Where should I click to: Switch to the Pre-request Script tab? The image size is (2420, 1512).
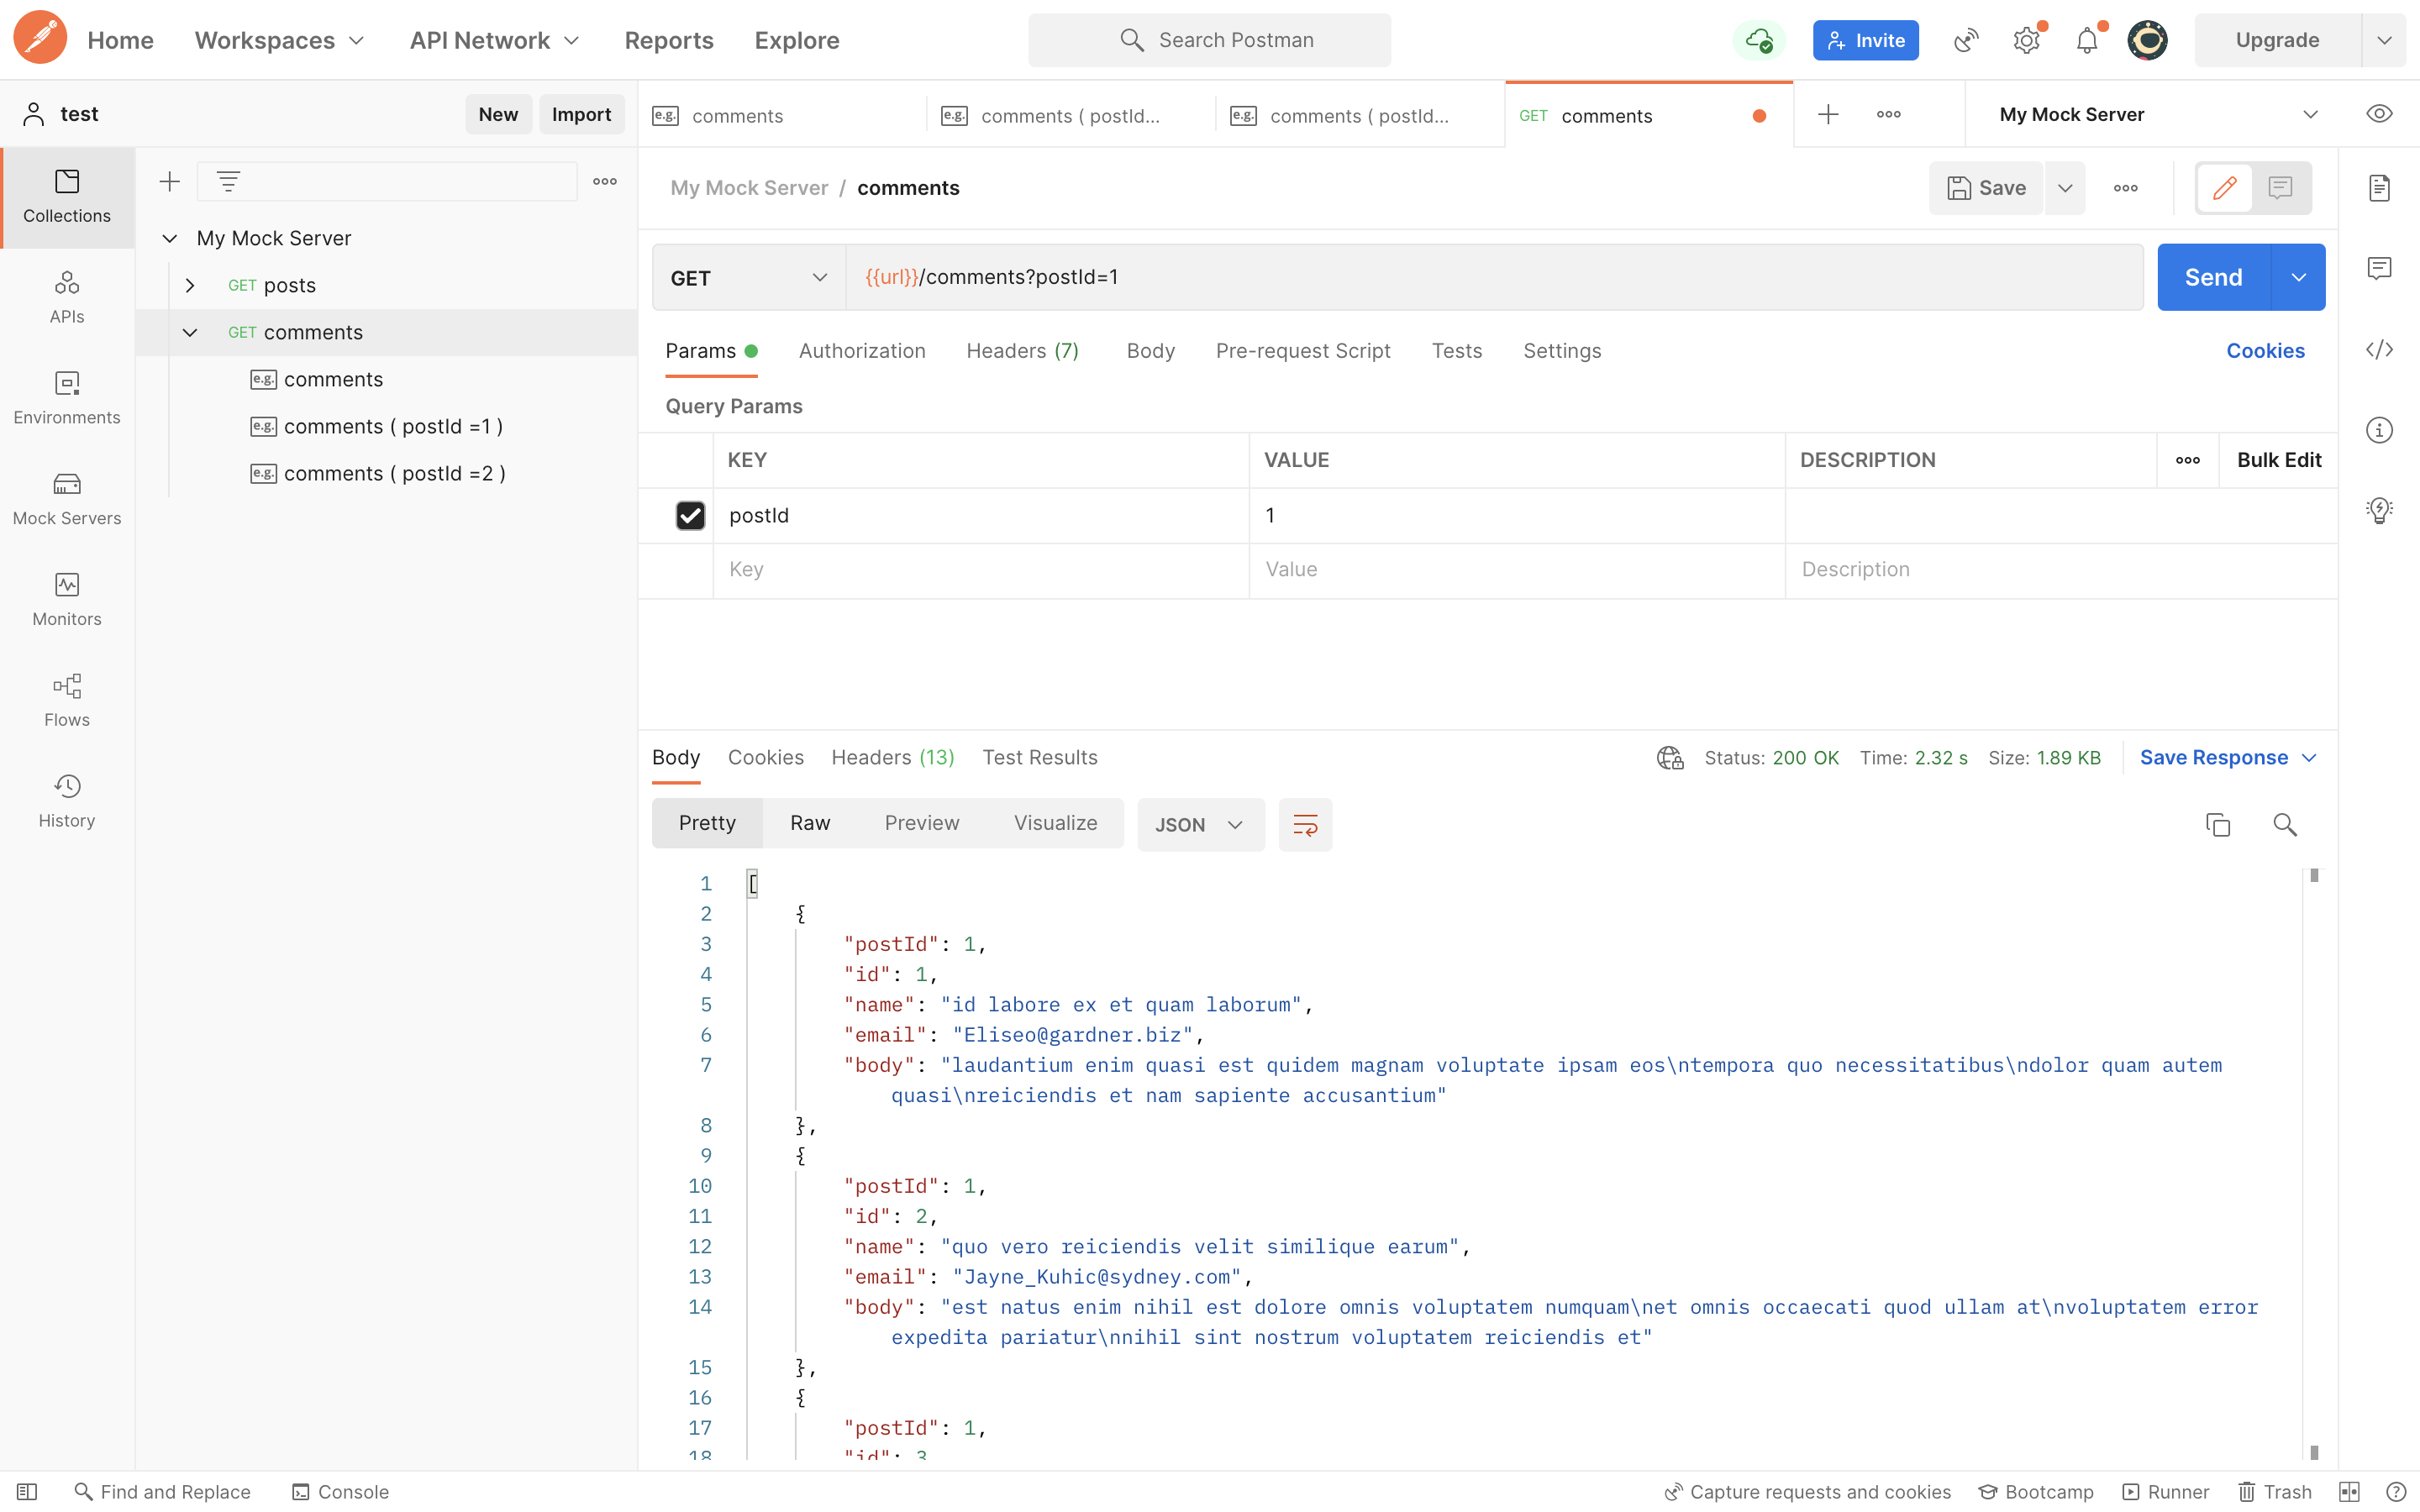(1302, 351)
